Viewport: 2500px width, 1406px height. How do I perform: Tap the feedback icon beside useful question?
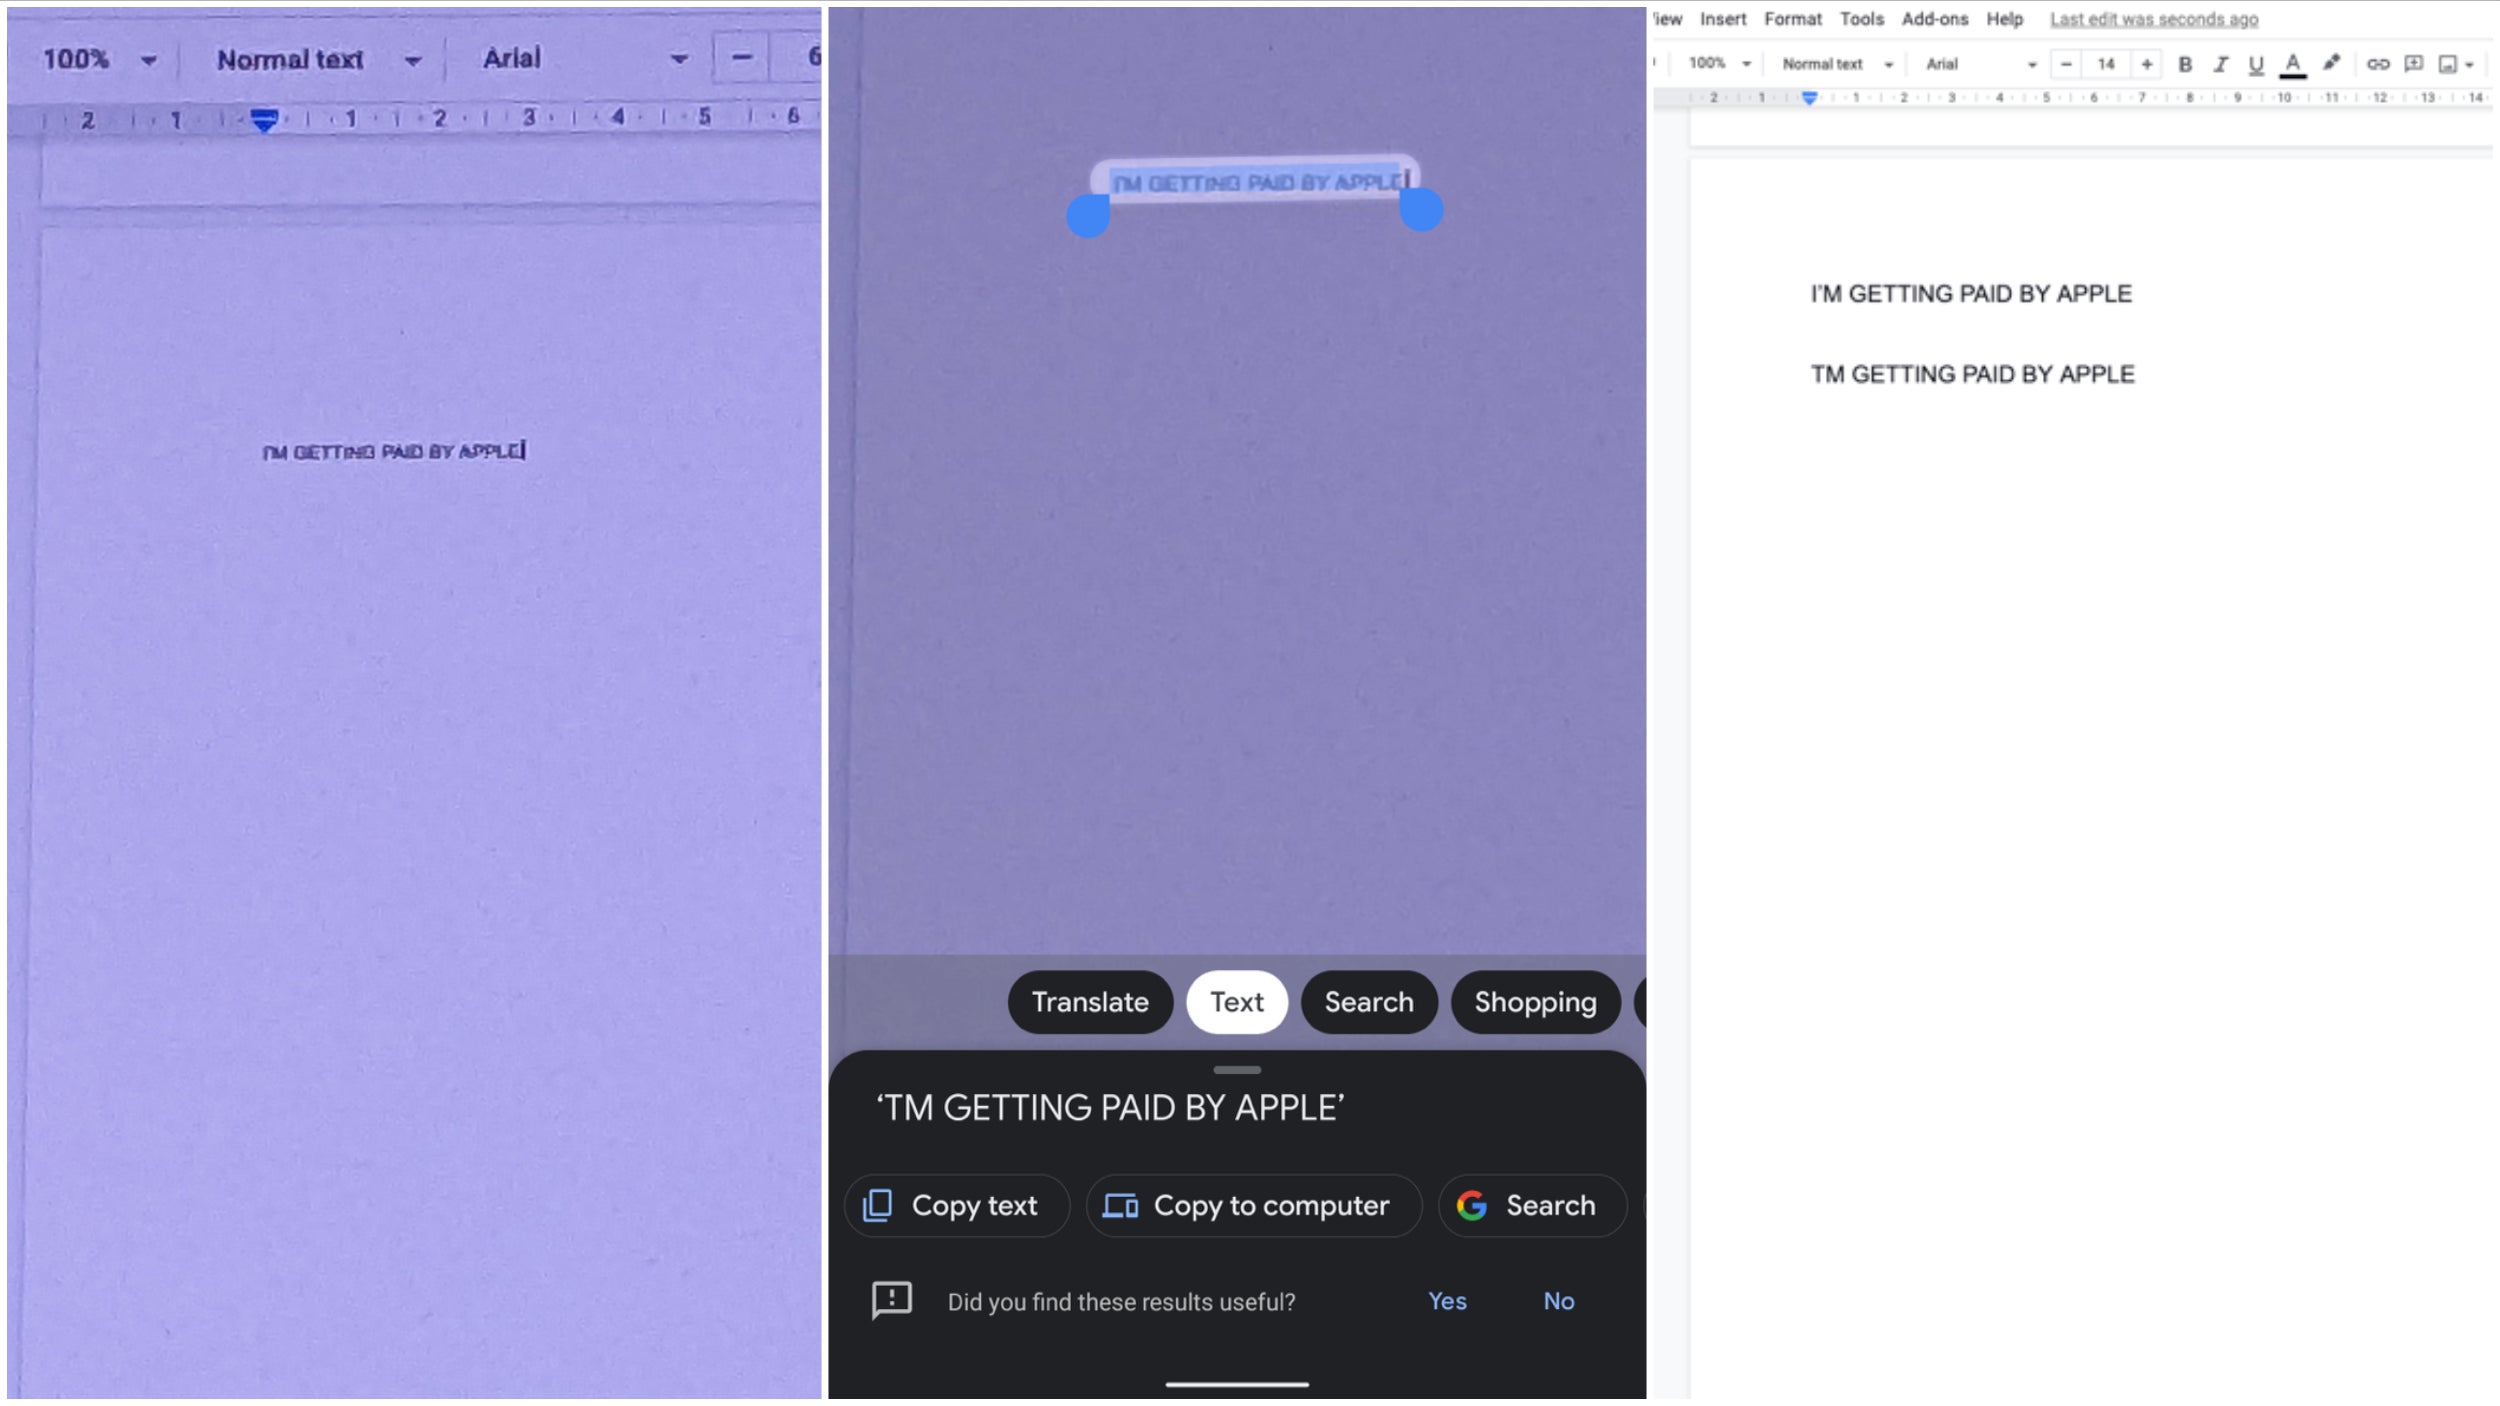(891, 1301)
